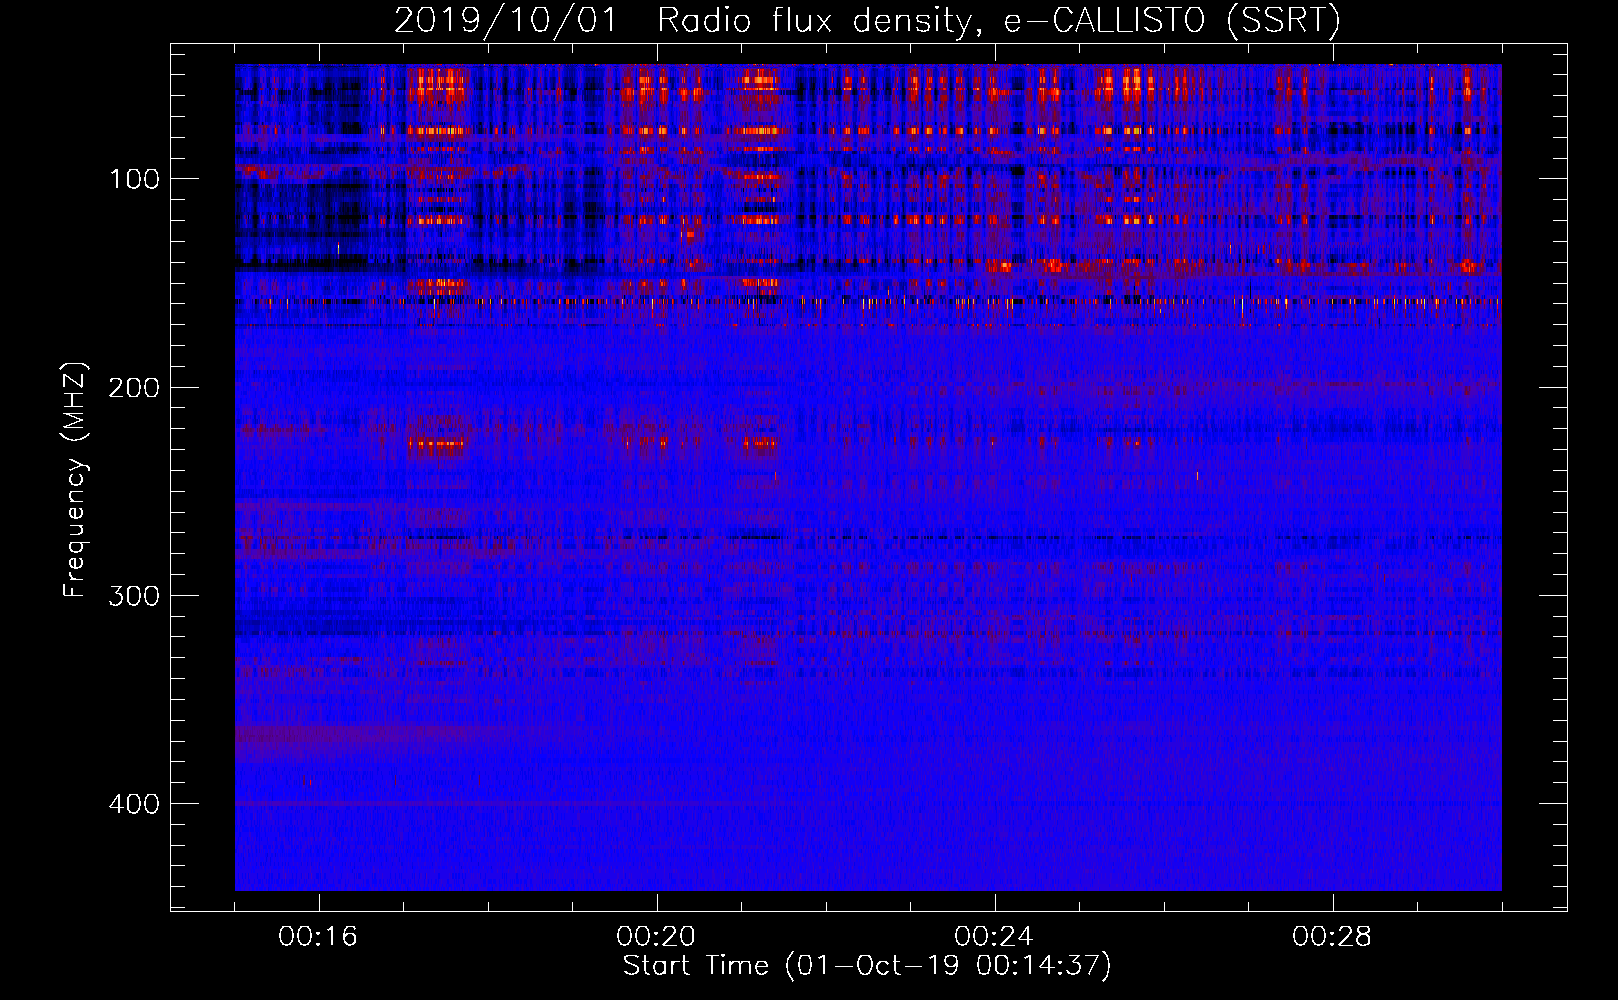Click the '400' frequency tick label

[133, 804]
